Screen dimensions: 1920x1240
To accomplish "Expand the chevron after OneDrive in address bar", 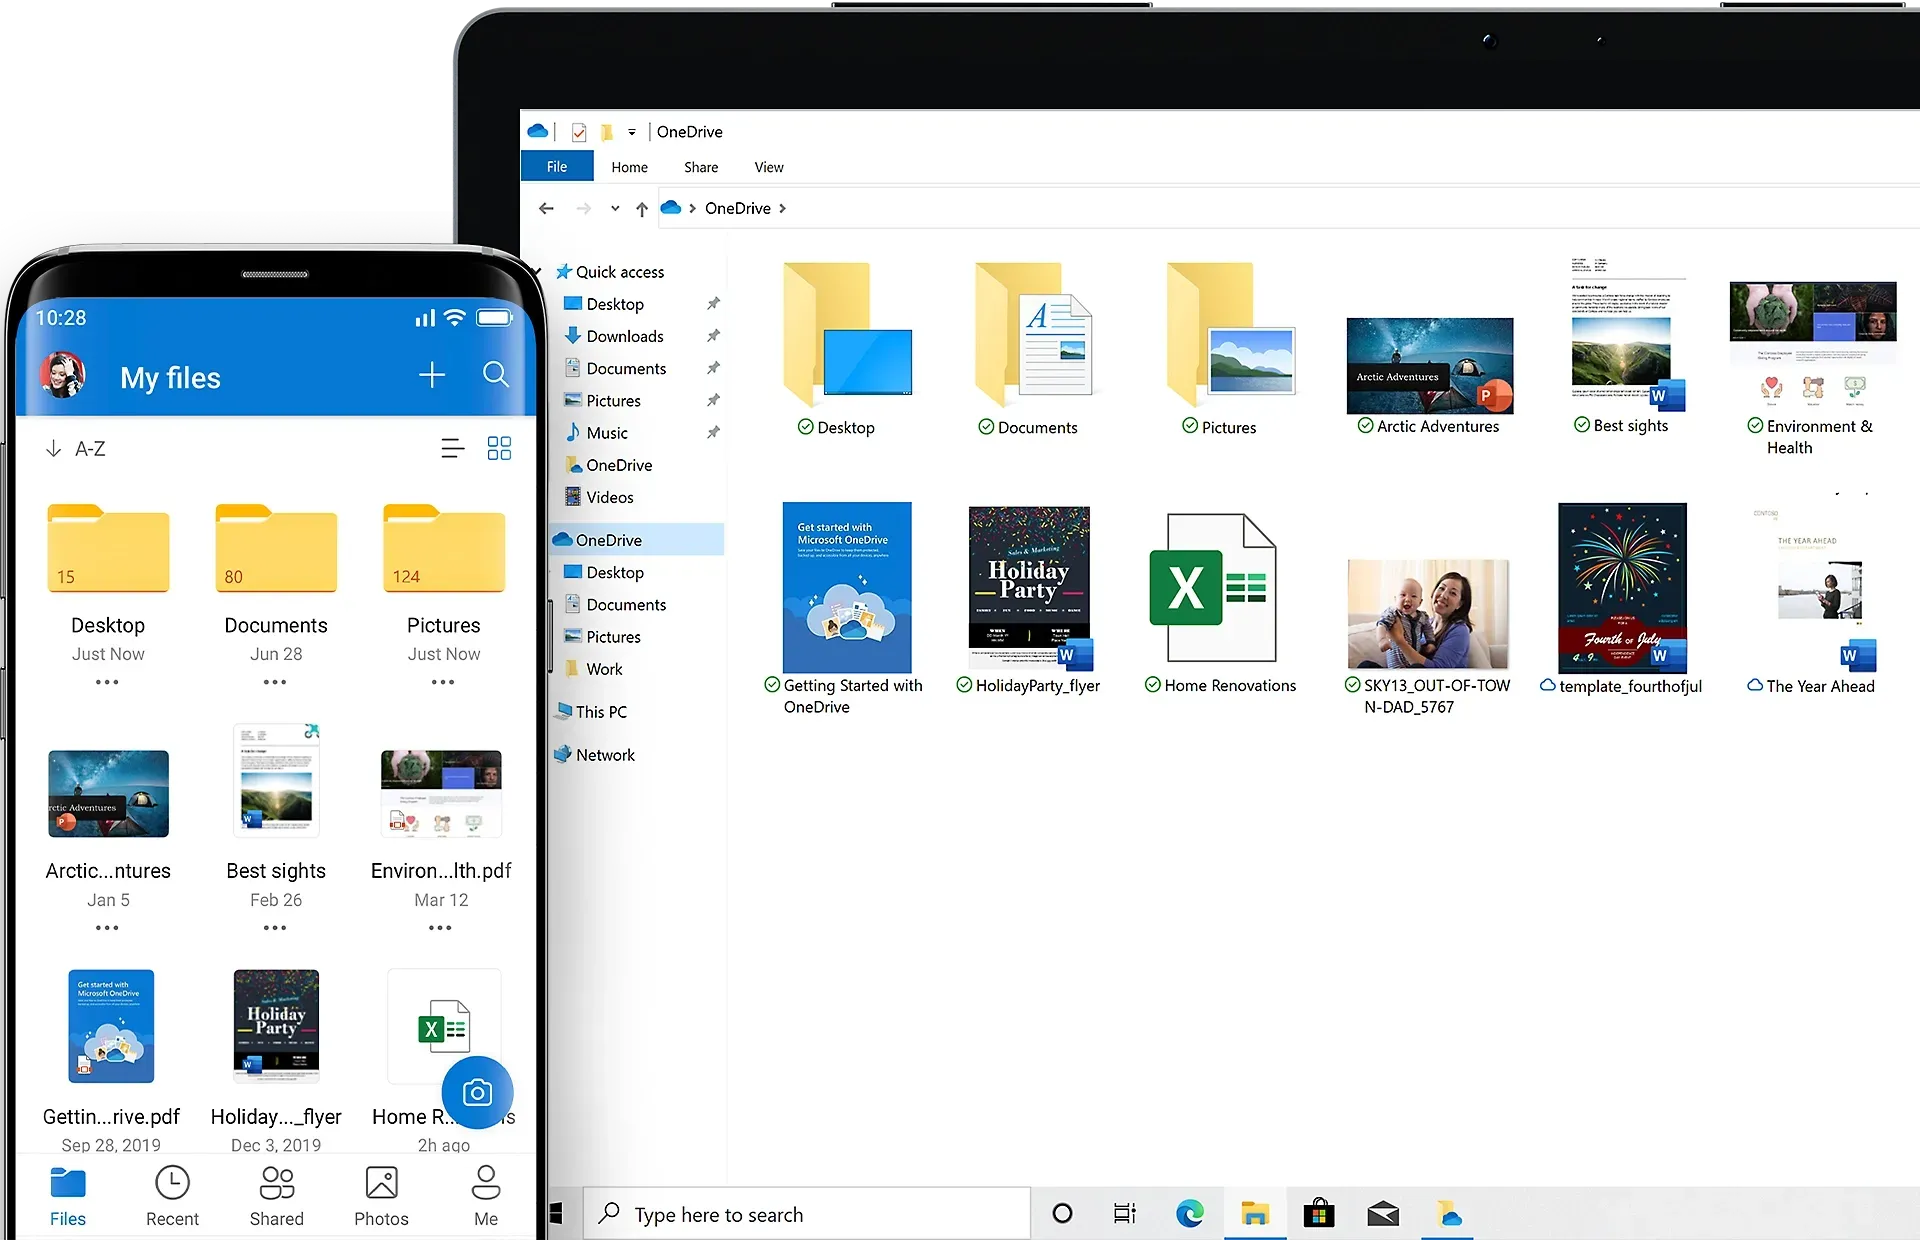I will [x=782, y=208].
